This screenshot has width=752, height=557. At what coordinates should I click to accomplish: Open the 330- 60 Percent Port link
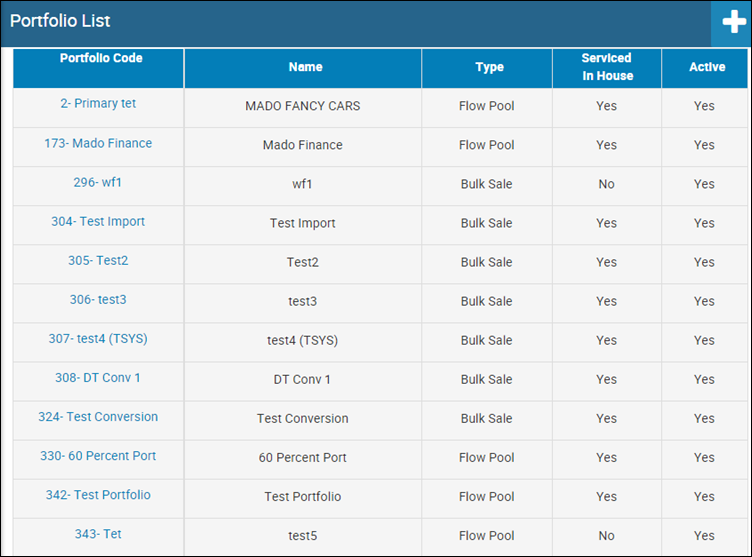pyautogui.click(x=98, y=456)
